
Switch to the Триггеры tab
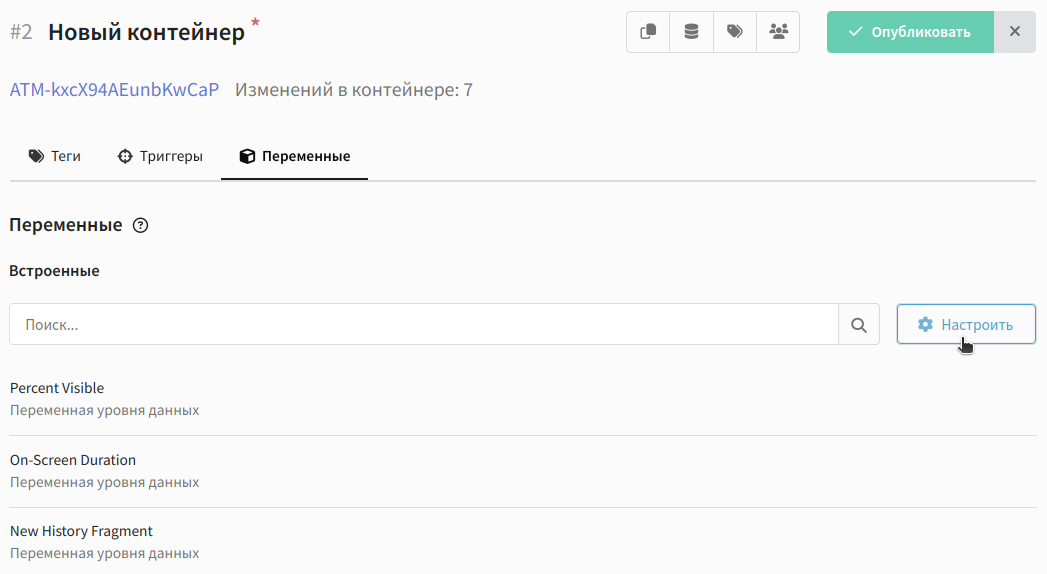(160, 156)
